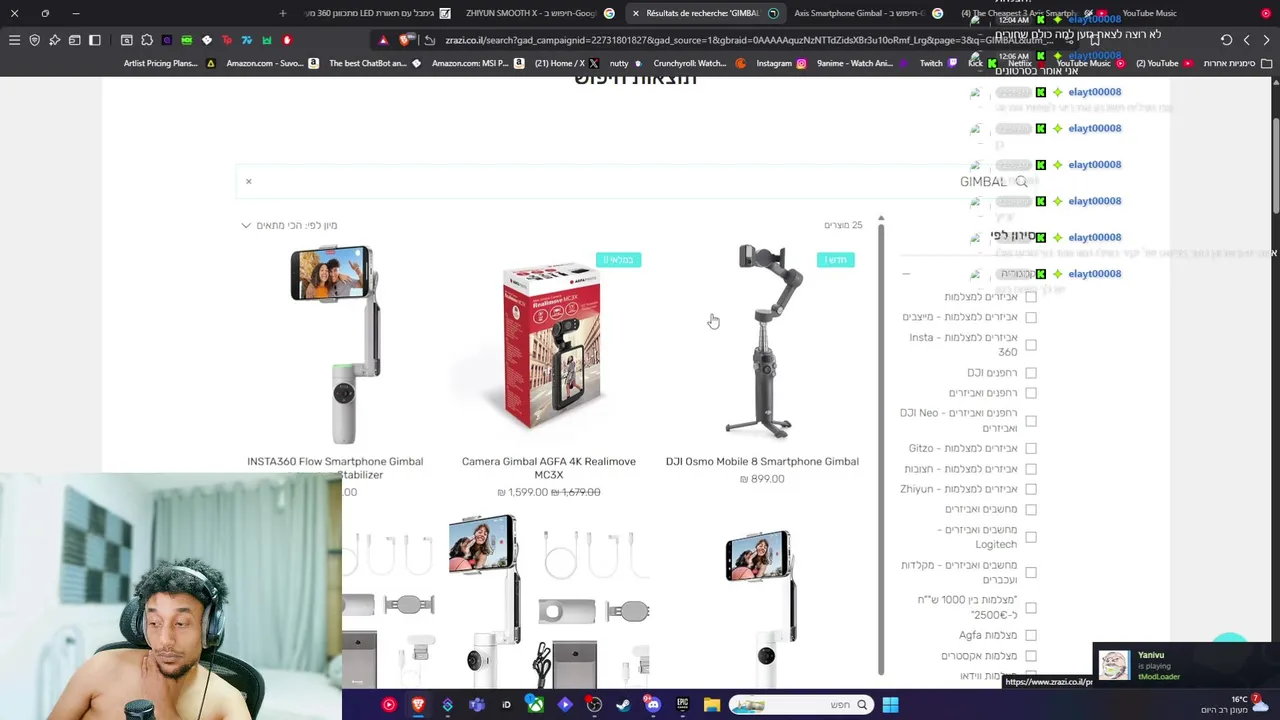Image resolution: width=1280 pixels, height=720 pixels.
Task: Open the Camera Gimbal AGFA 4K Realimove link
Action: pyautogui.click(x=549, y=468)
